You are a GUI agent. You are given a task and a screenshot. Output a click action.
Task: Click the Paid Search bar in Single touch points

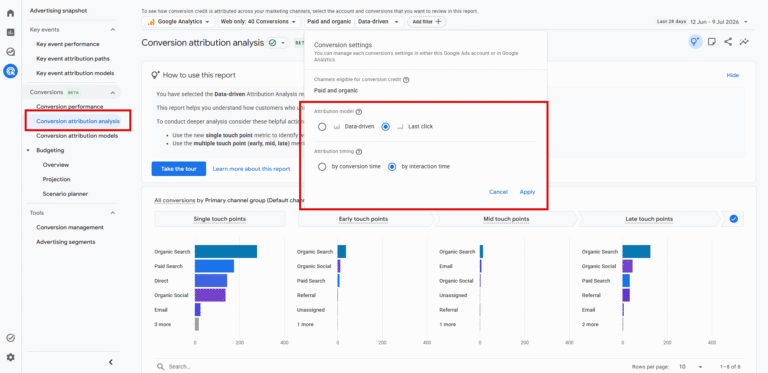215,266
